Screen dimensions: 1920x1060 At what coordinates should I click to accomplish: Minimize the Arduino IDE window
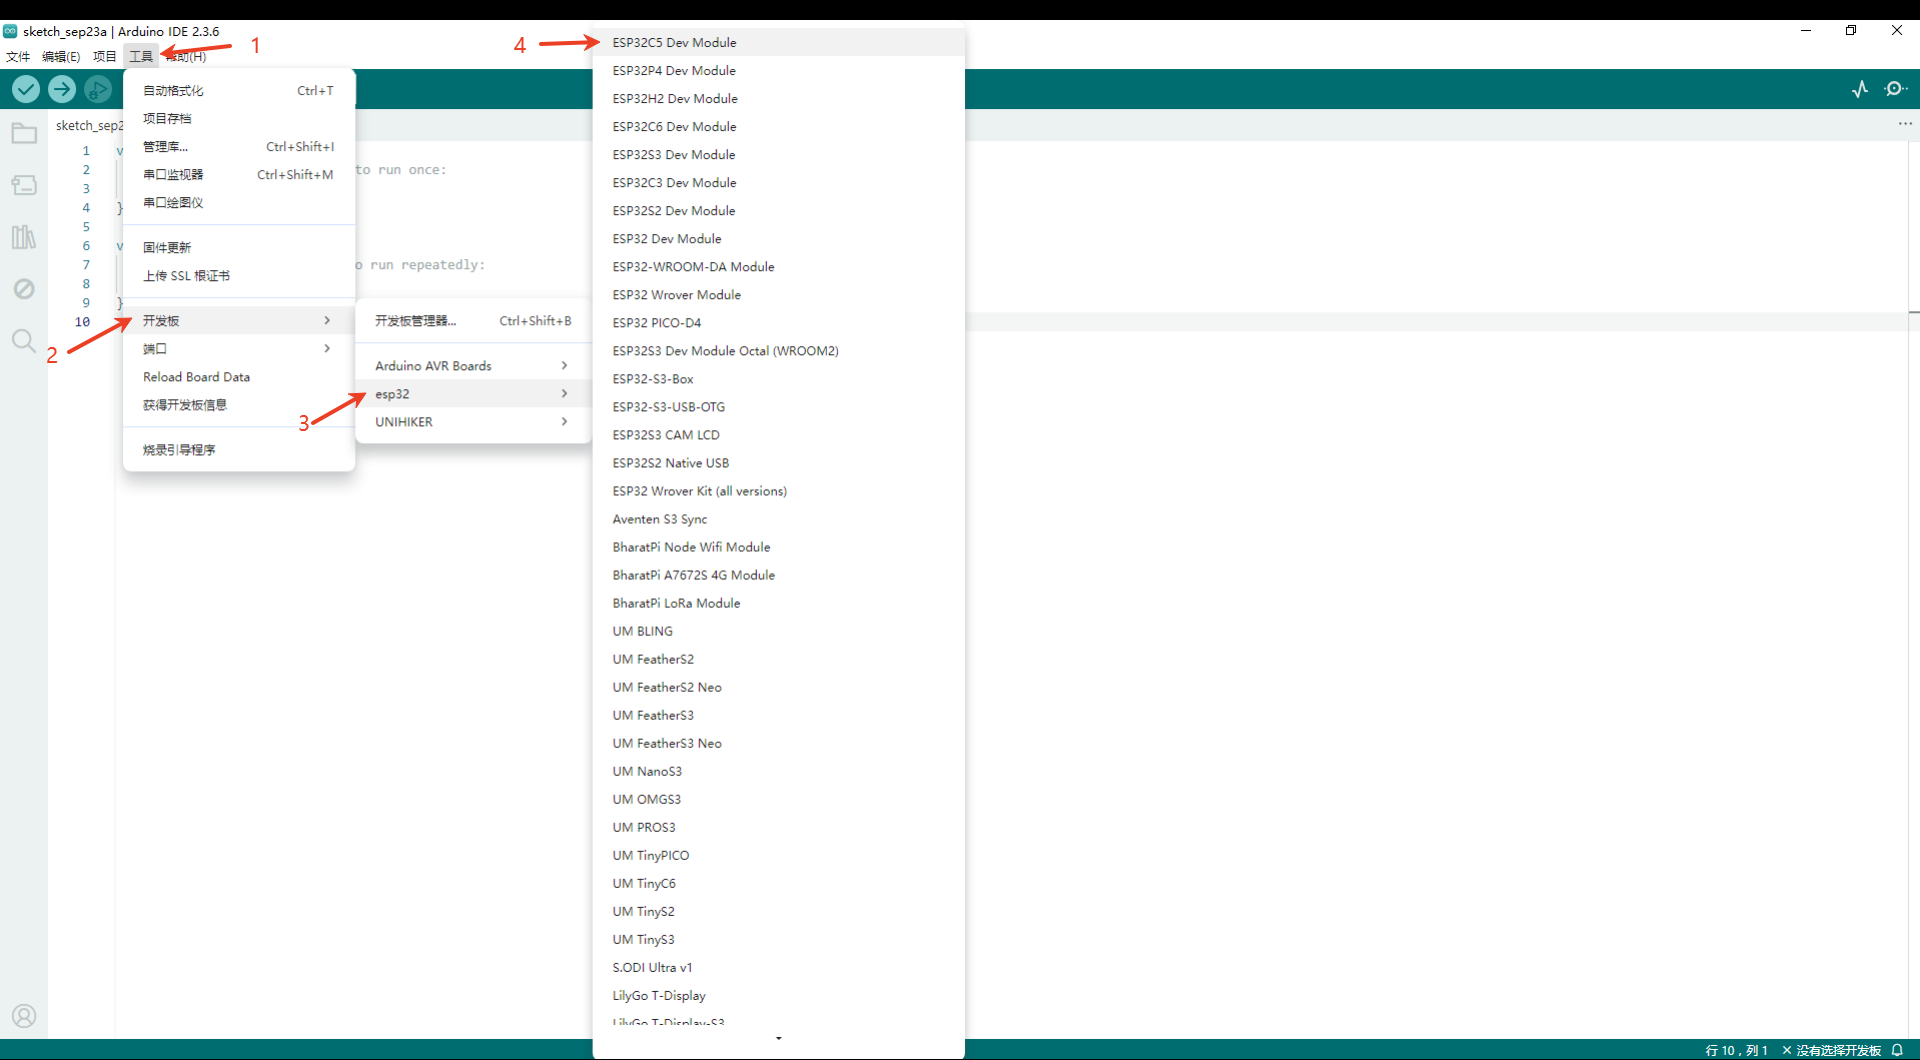pos(1806,30)
